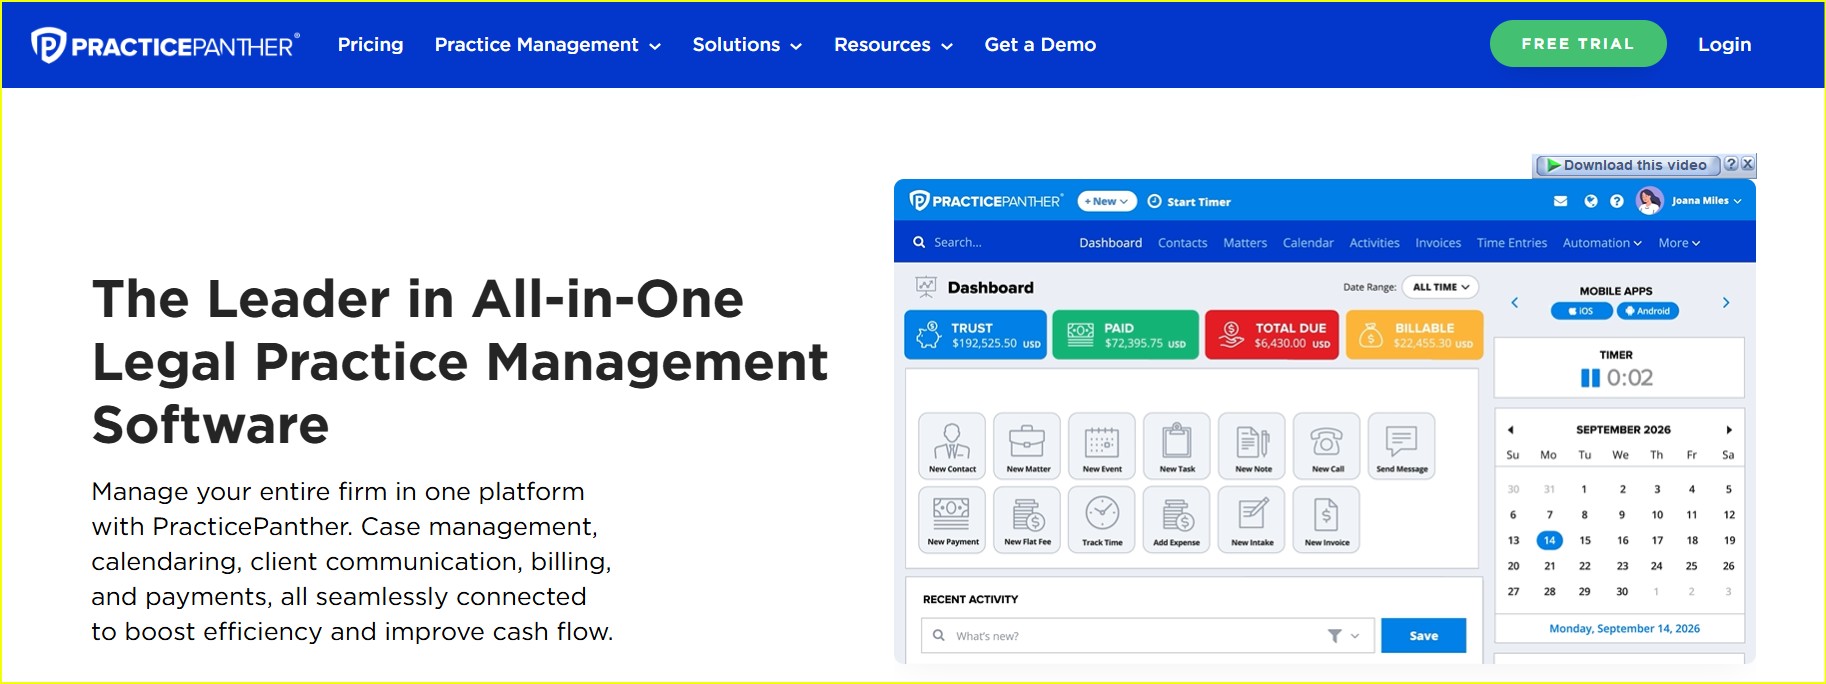This screenshot has width=1826, height=684.
Task: Open the Activities tab
Action: tap(1374, 243)
